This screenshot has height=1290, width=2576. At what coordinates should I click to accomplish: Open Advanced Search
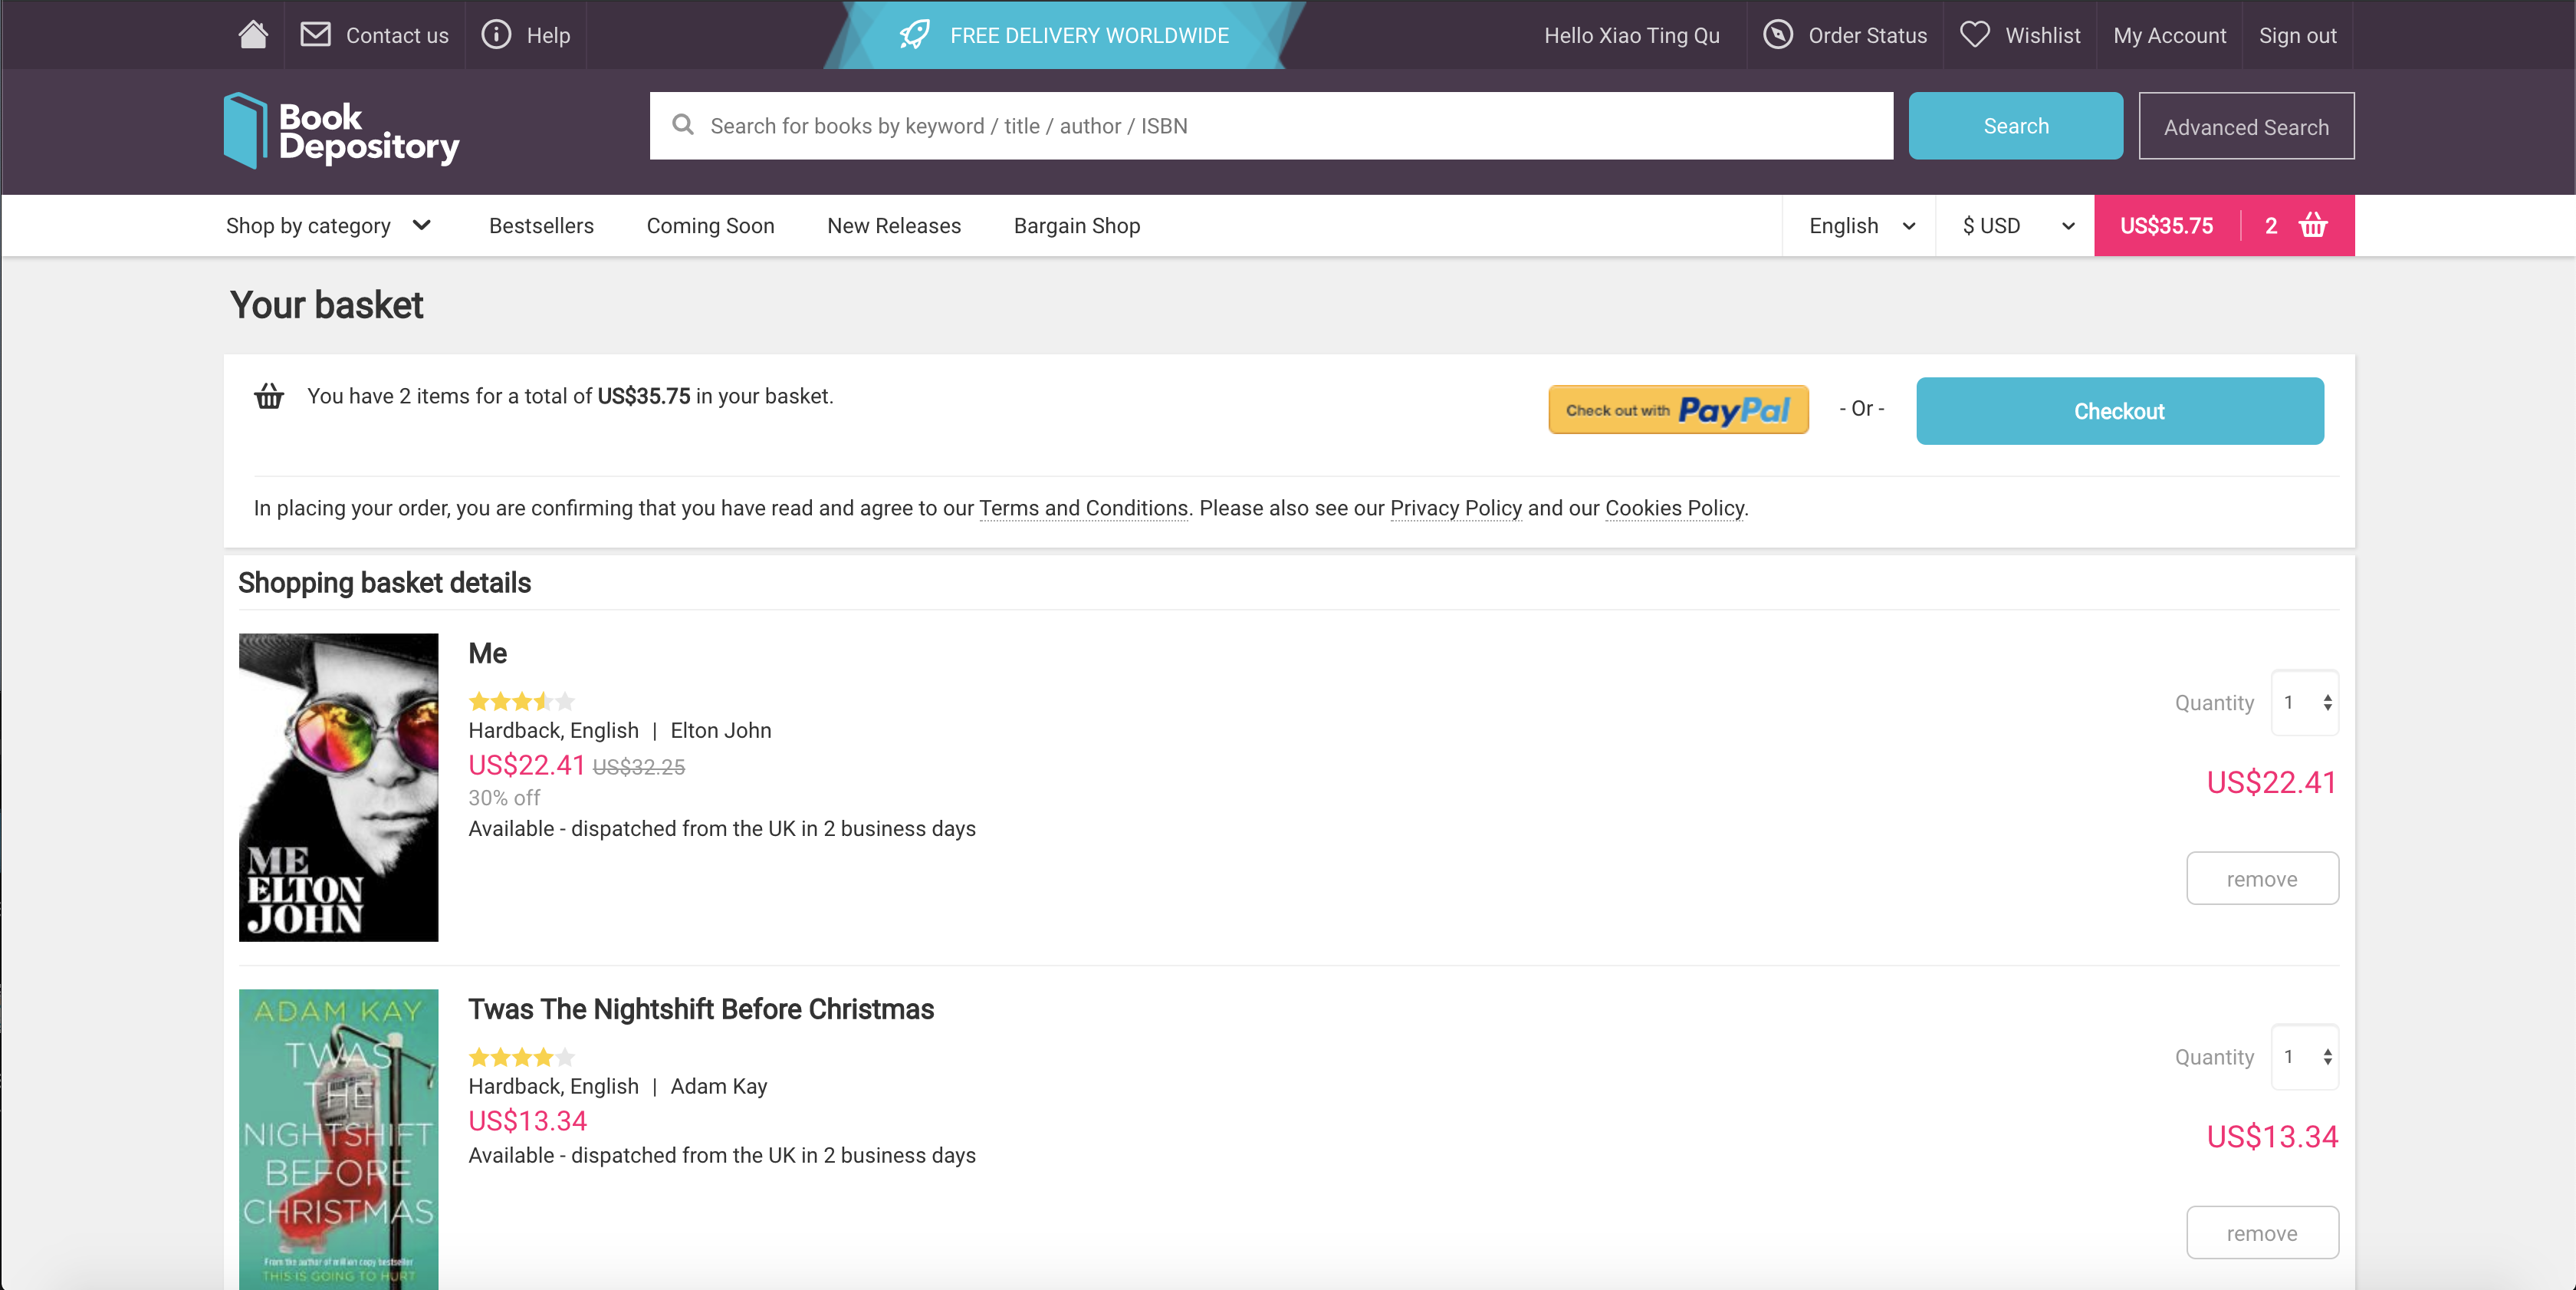coord(2246,126)
